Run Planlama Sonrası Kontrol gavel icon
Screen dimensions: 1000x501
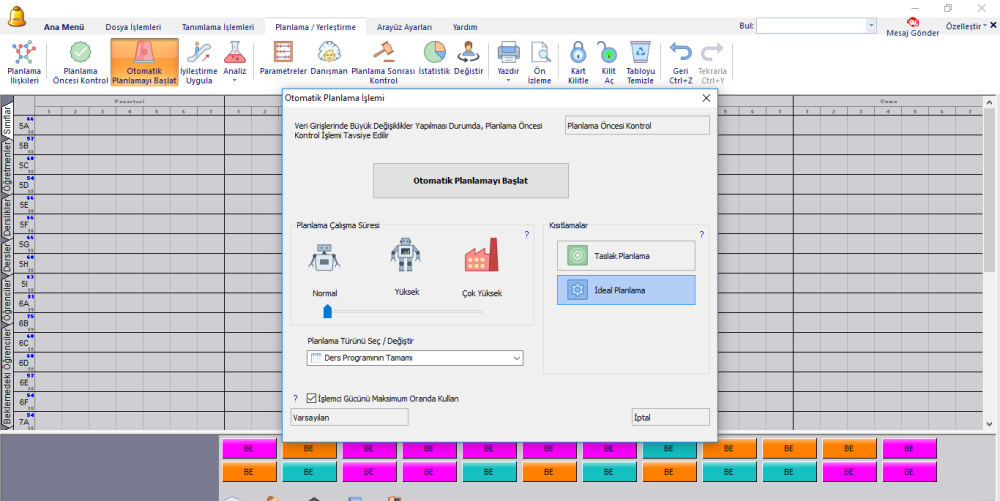pyautogui.click(x=383, y=62)
